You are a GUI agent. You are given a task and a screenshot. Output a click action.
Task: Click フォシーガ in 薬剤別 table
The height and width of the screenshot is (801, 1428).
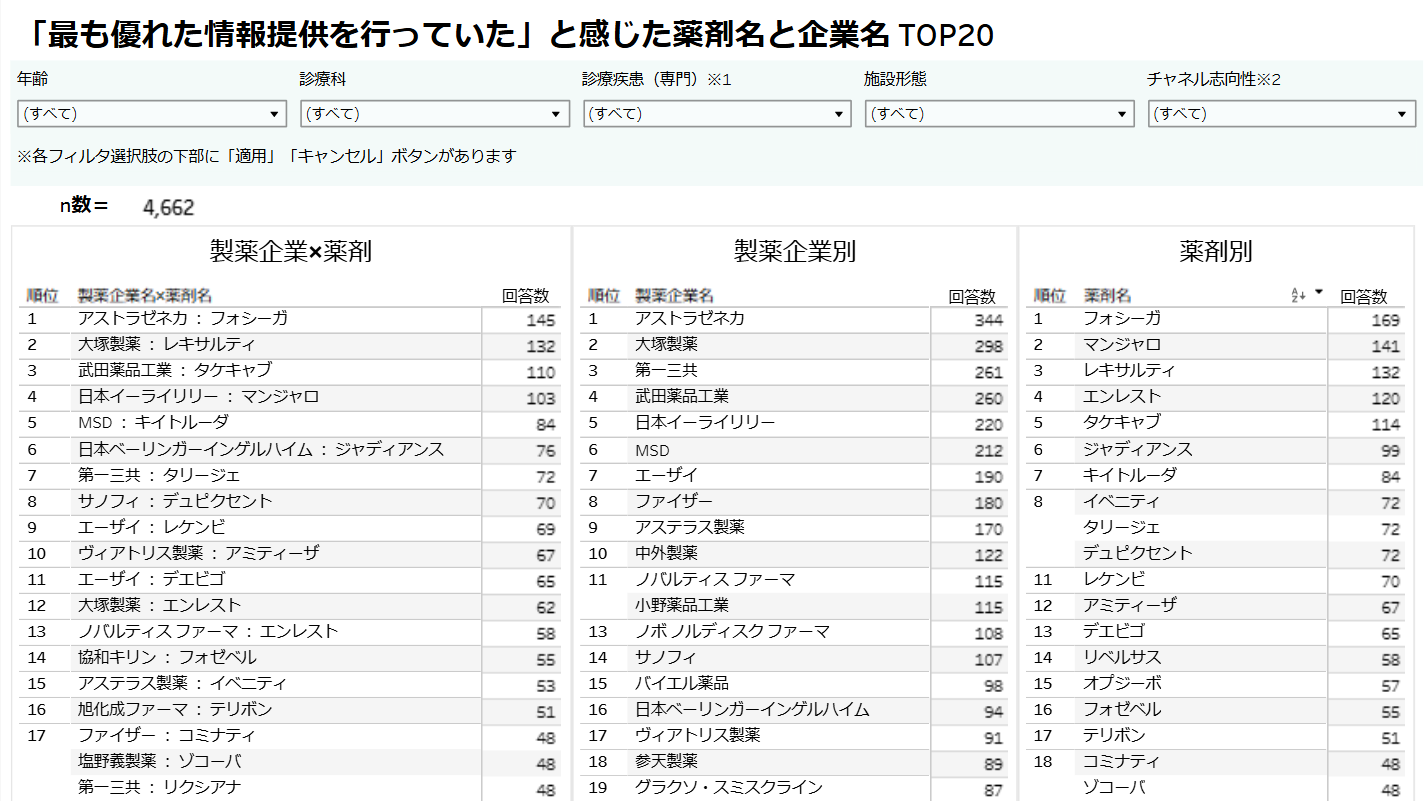(1123, 319)
